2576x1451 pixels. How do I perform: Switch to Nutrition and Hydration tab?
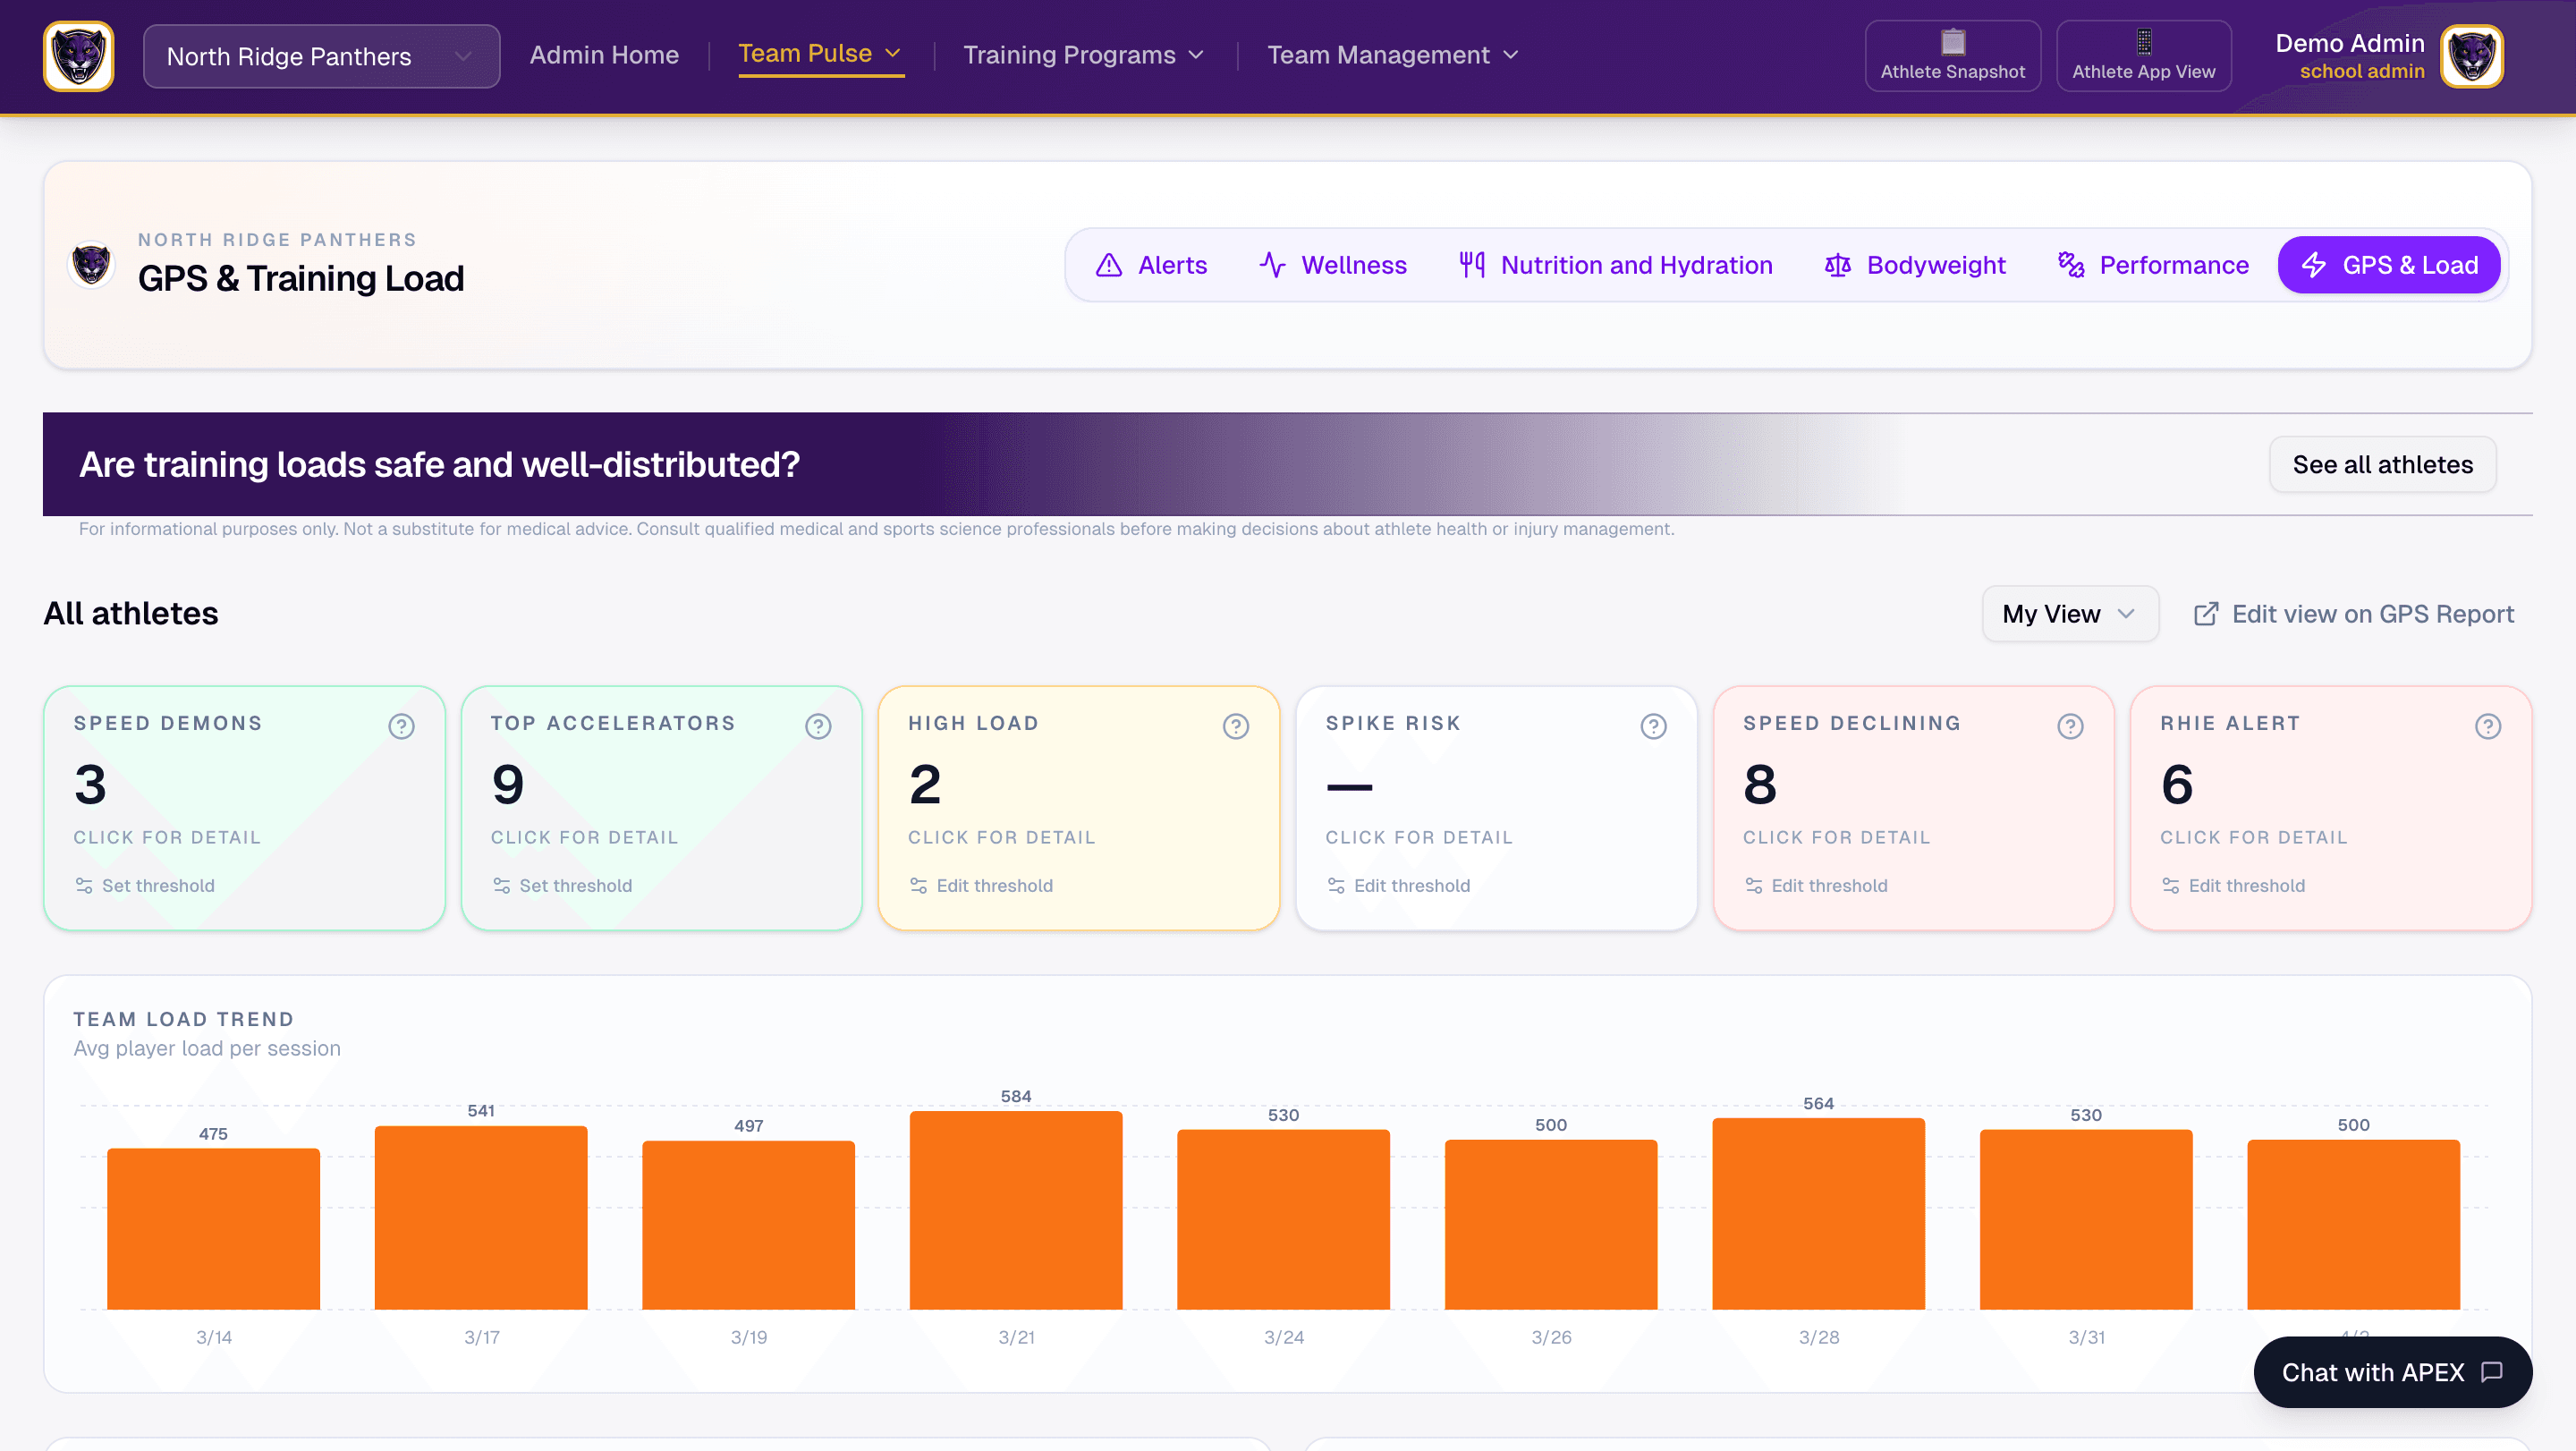pos(1615,265)
